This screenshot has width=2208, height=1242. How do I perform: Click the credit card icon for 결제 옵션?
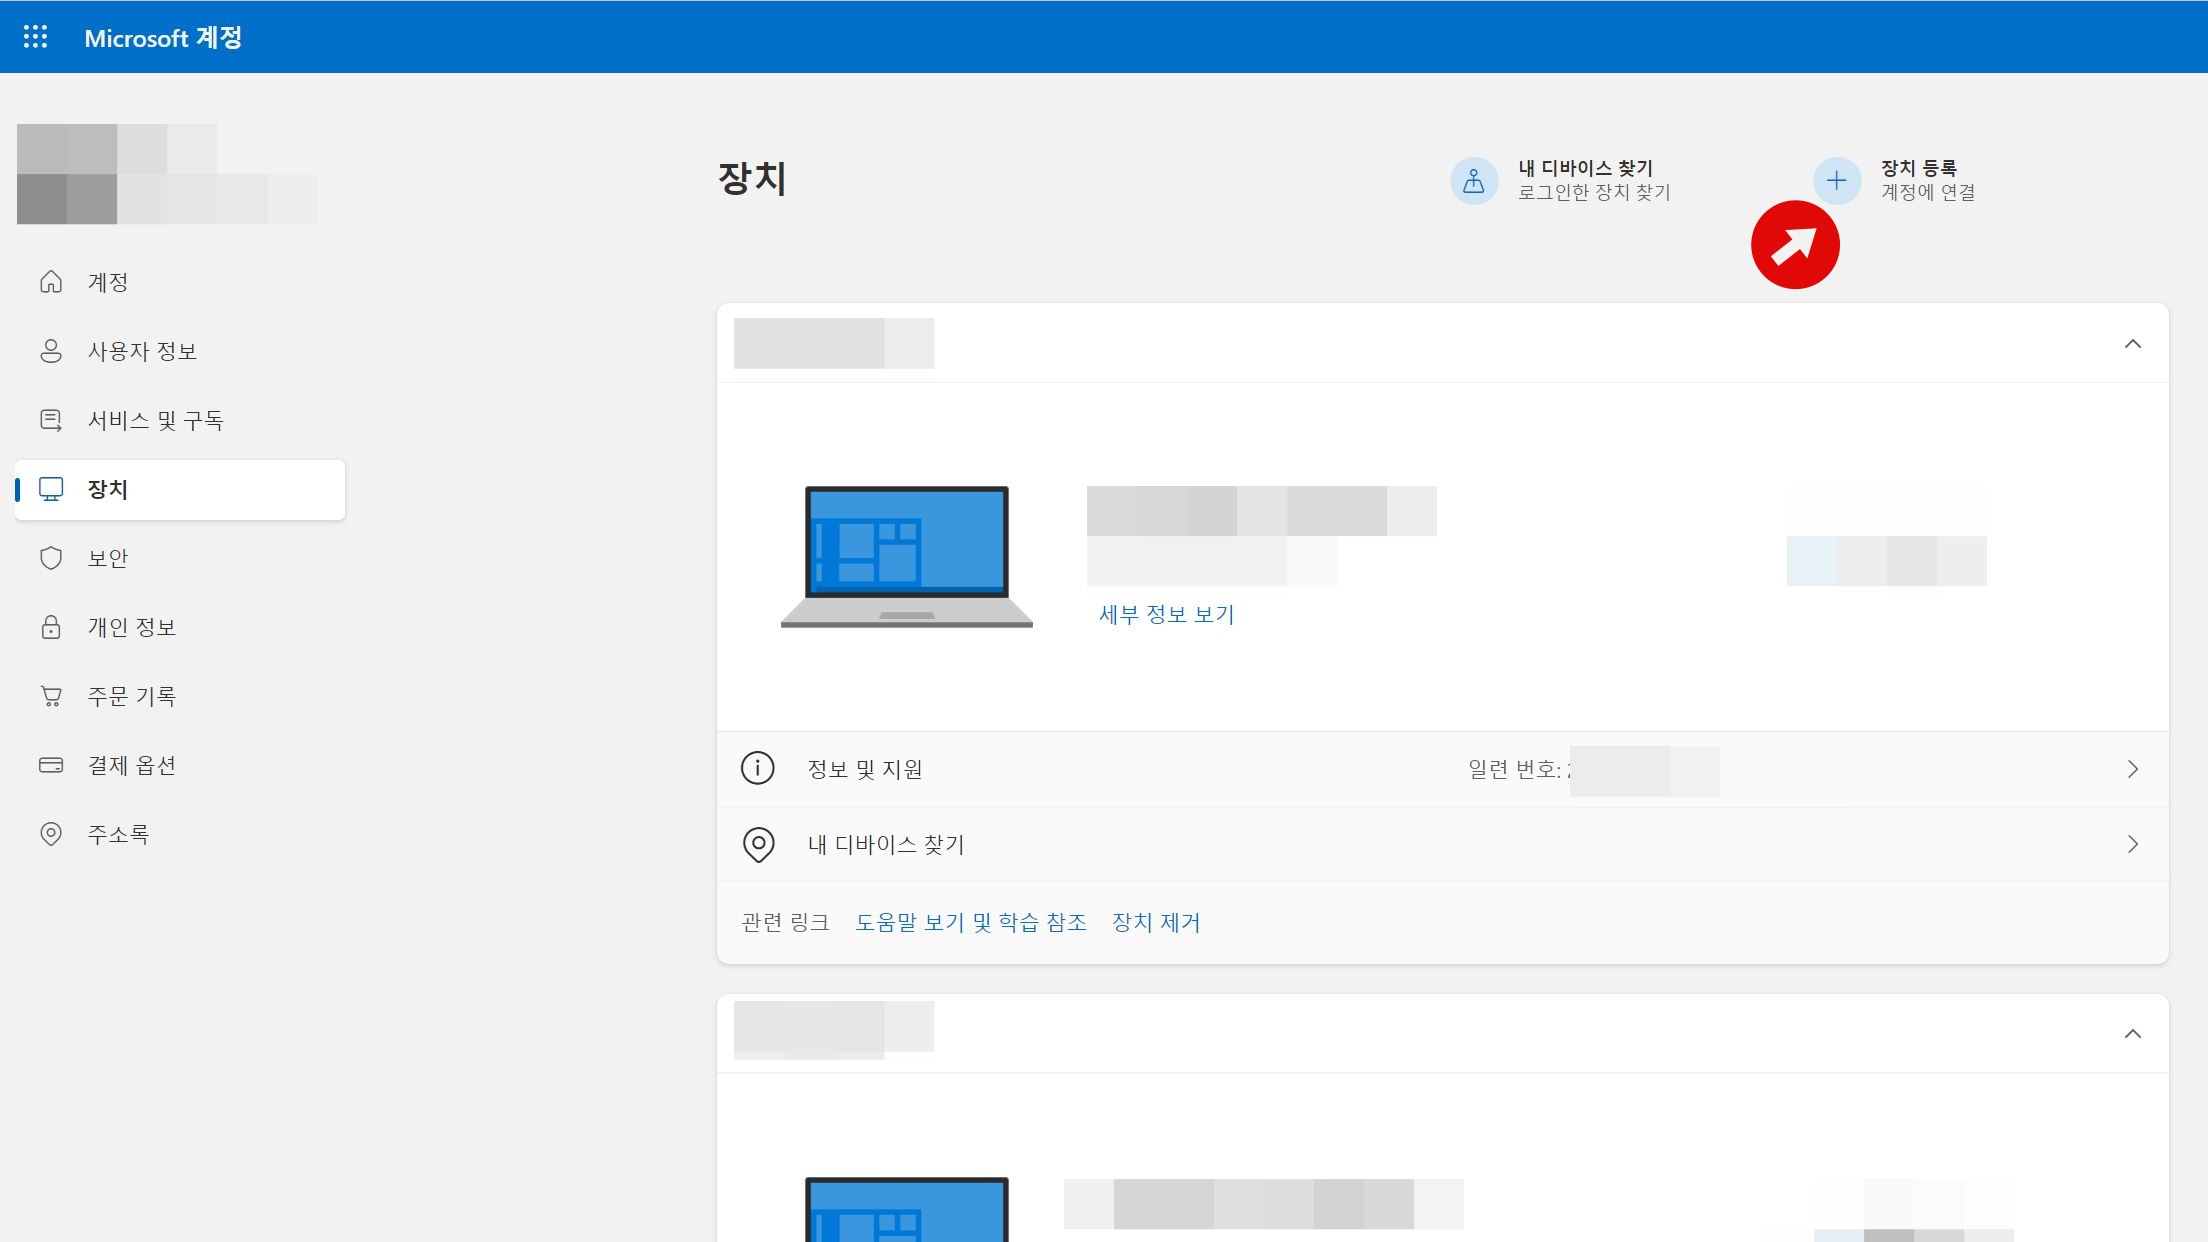tap(51, 765)
